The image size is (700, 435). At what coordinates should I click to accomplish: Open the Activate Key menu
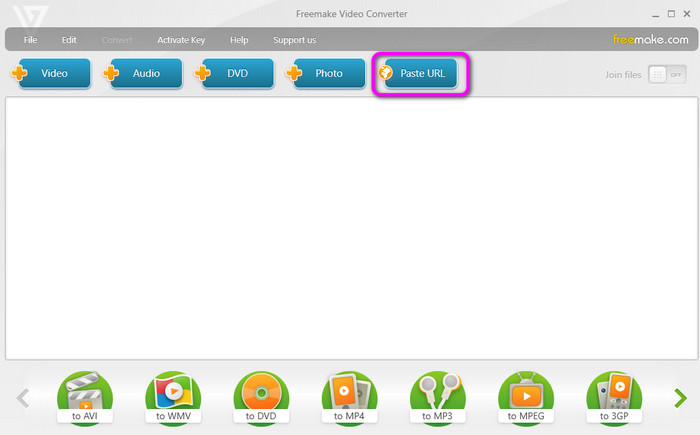[x=181, y=40]
